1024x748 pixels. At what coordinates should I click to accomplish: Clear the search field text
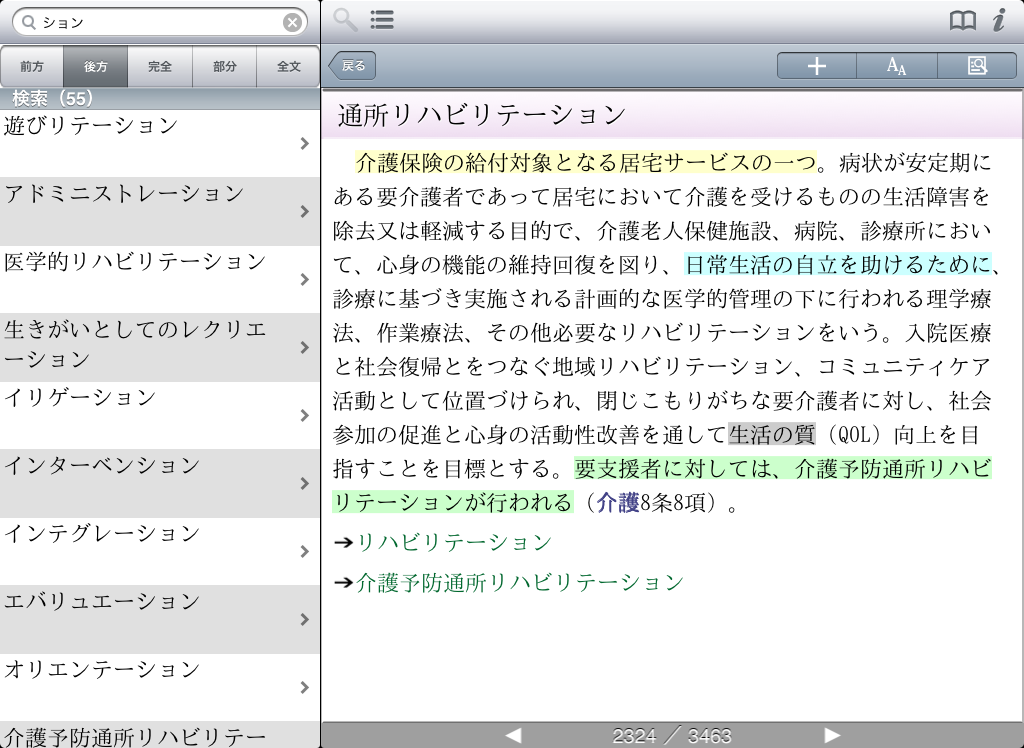tap(292, 22)
